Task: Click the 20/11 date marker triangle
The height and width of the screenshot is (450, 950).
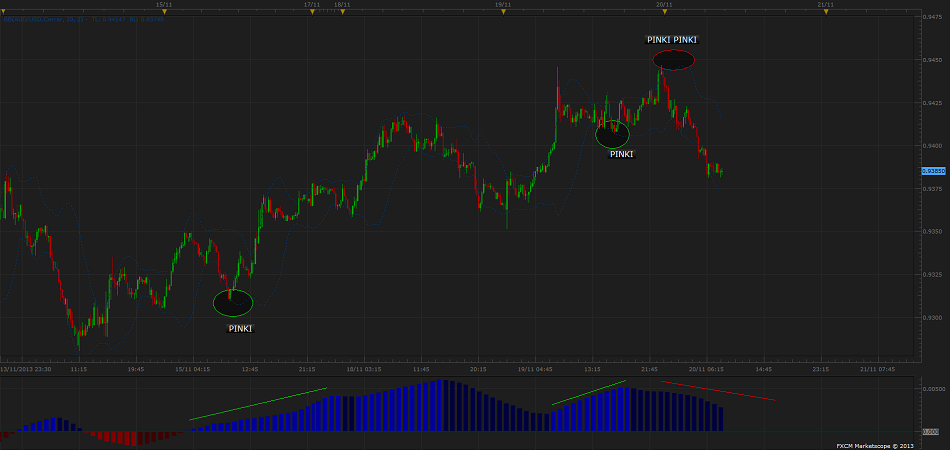Action: point(664,11)
